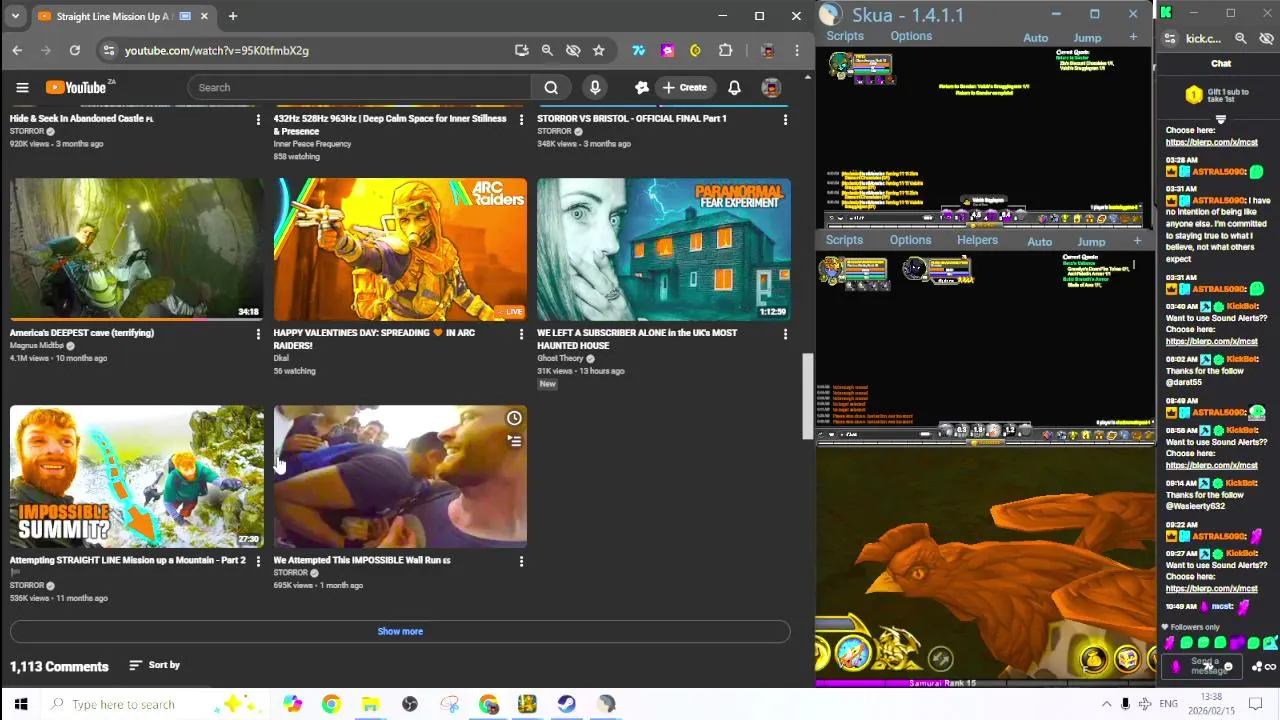This screenshot has height=720, width=1280.
Task: Open the Chrome three-dot menu
Action: [797, 50]
